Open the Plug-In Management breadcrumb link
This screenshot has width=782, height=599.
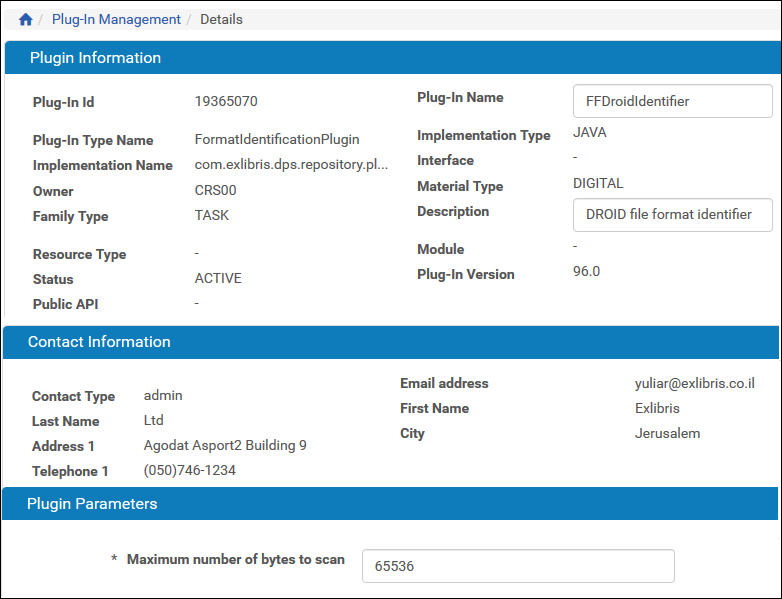coord(116,19)
